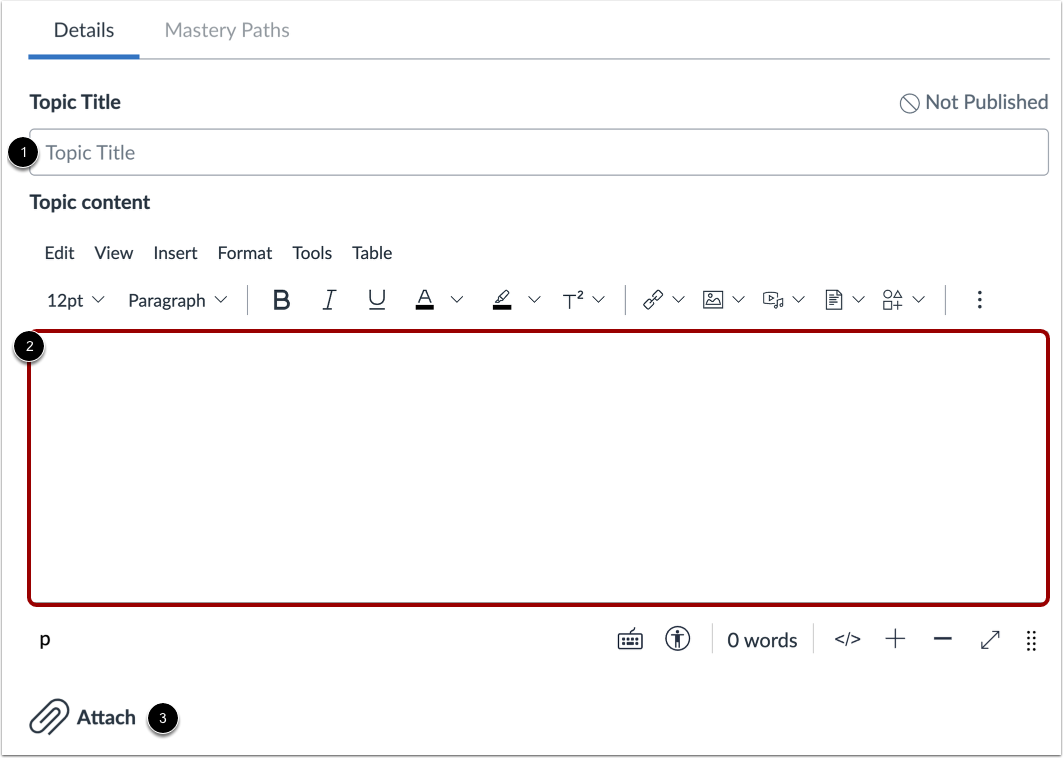This screenshot has height=758, width=1063.
Task: Apply superscript formatting
Action: [573, 300]
